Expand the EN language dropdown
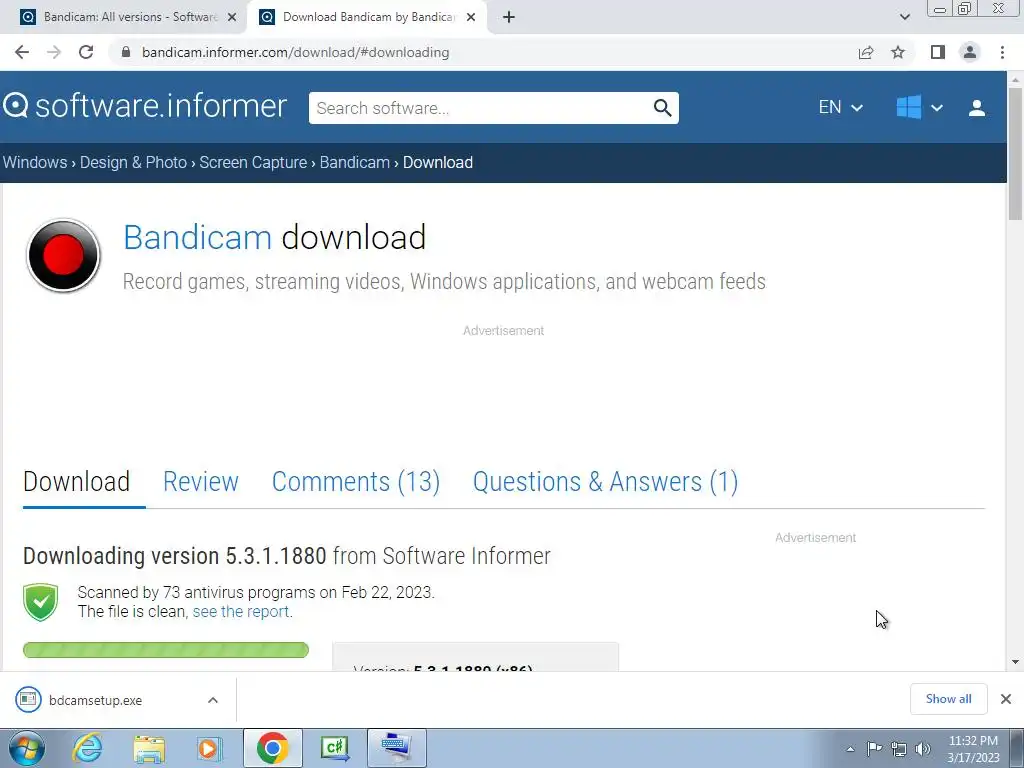The image size is (1024, 768). tap(840, 107)
